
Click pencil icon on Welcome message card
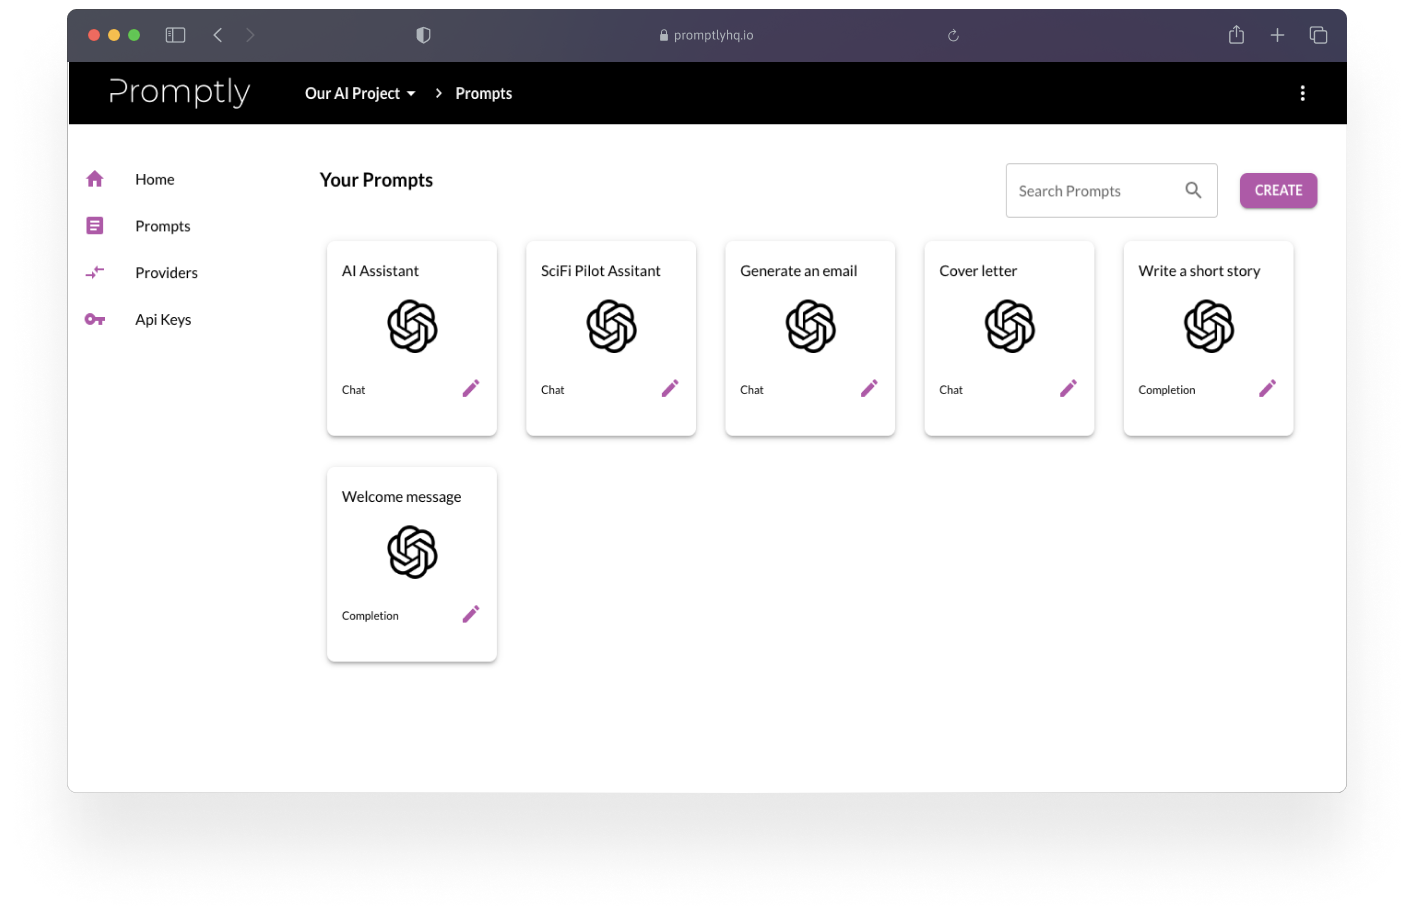click(x=471, y=614)
